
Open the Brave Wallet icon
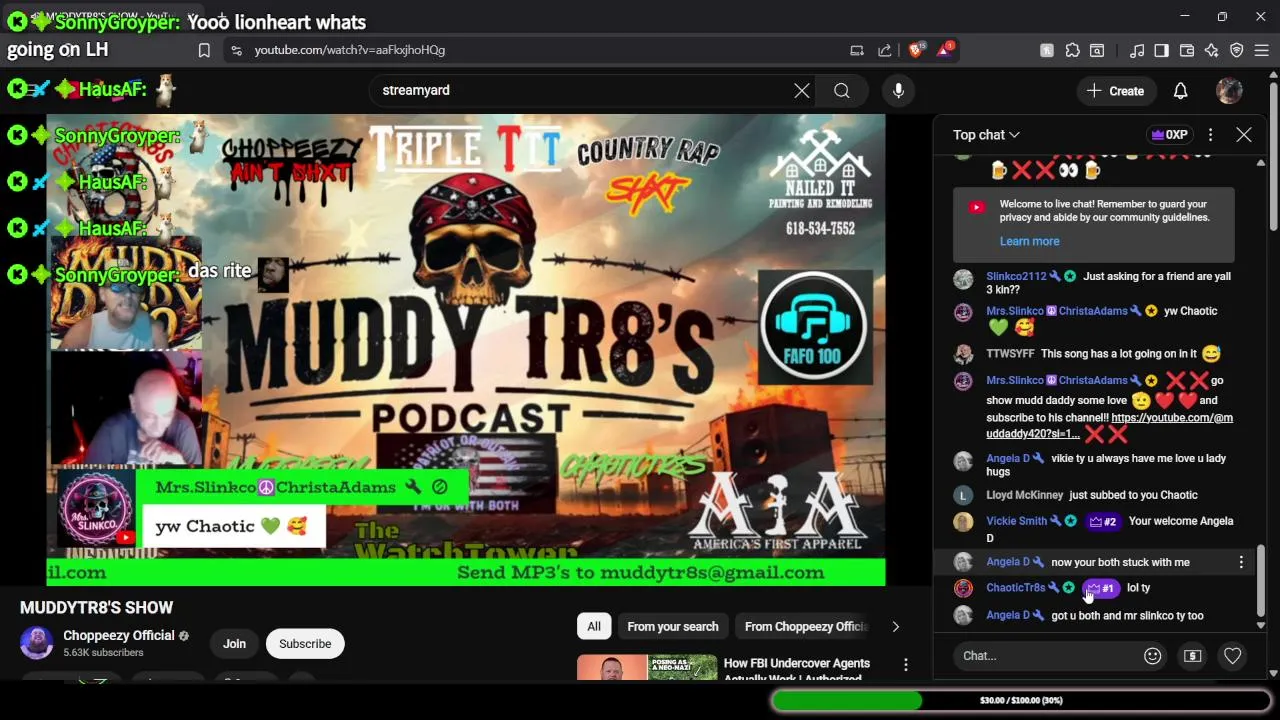pyautogui.click(x=1187, y=50)
